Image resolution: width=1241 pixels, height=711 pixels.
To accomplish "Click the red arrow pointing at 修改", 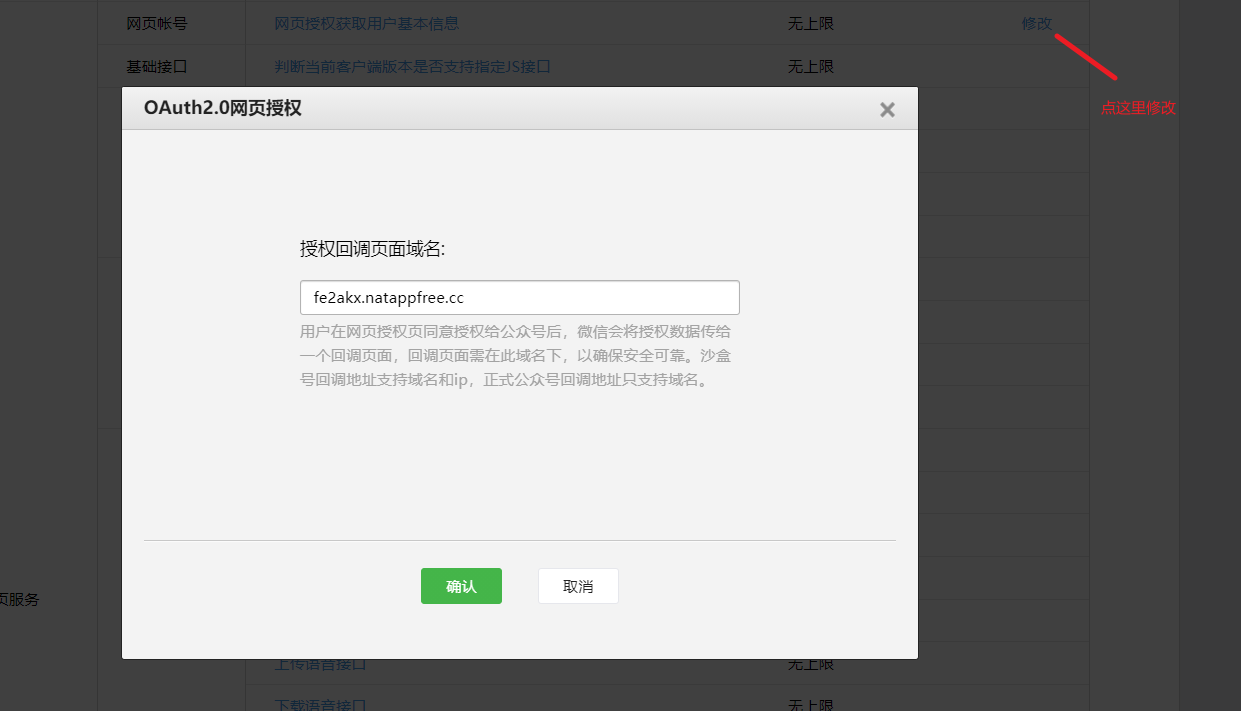I will tap(1086, 58).
